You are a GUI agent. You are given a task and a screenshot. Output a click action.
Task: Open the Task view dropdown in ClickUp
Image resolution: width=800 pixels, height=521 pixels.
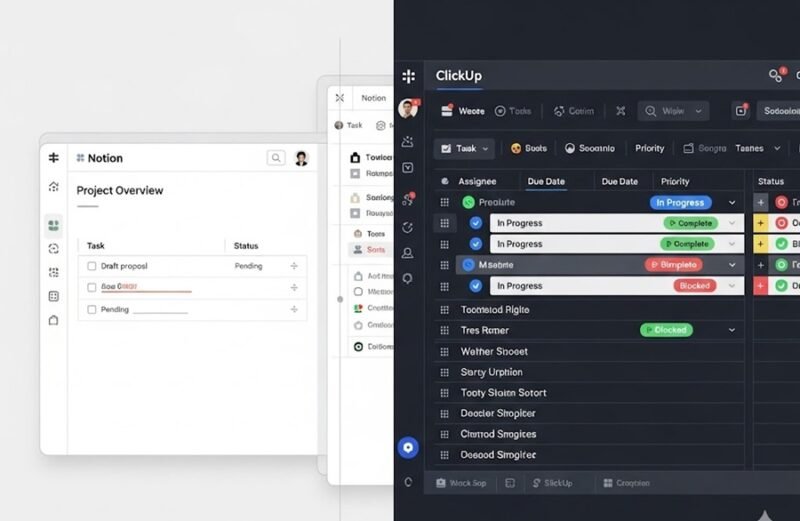pyautogui.click(x=464, y=148)
